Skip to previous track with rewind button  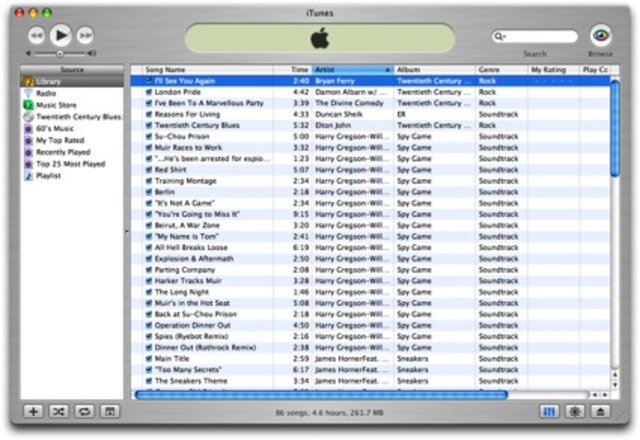(36, 36)
